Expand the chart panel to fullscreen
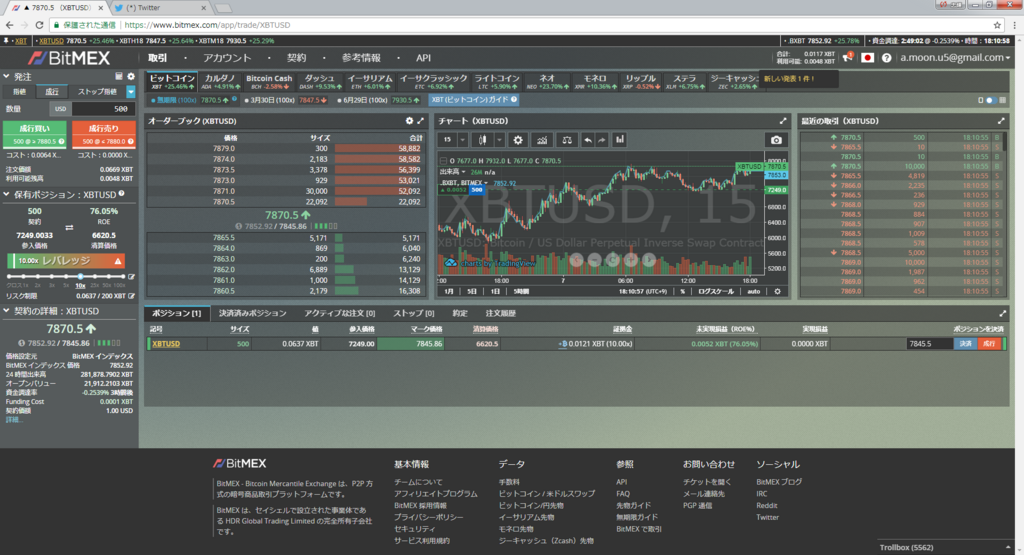1024x555 pixels. point(783,121)
